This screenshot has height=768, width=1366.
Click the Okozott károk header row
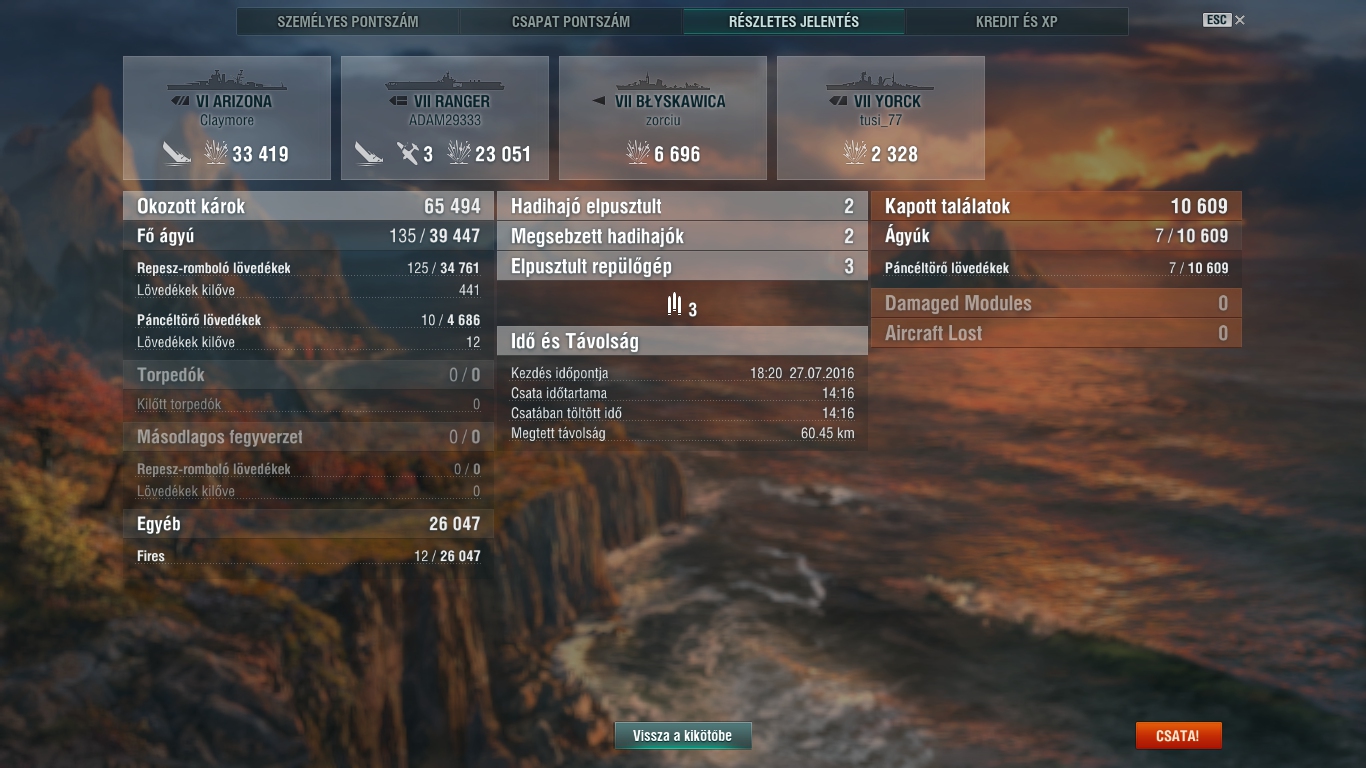click(x=309, y=206)
